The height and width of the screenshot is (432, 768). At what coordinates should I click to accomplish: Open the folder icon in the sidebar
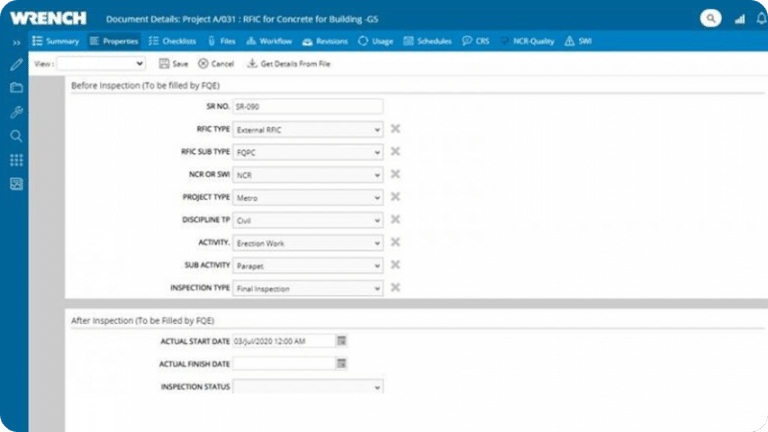16,88
